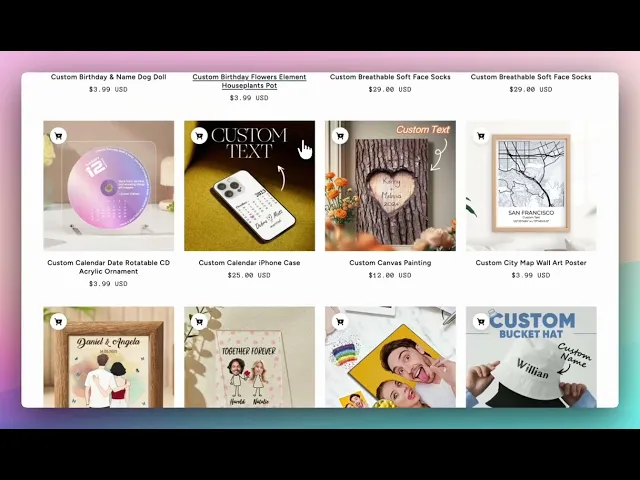Click cart icon on Custom Canvas Painting
Viewport: 640px width, 480px height.
pyautogui.click(x=340, y=136)
